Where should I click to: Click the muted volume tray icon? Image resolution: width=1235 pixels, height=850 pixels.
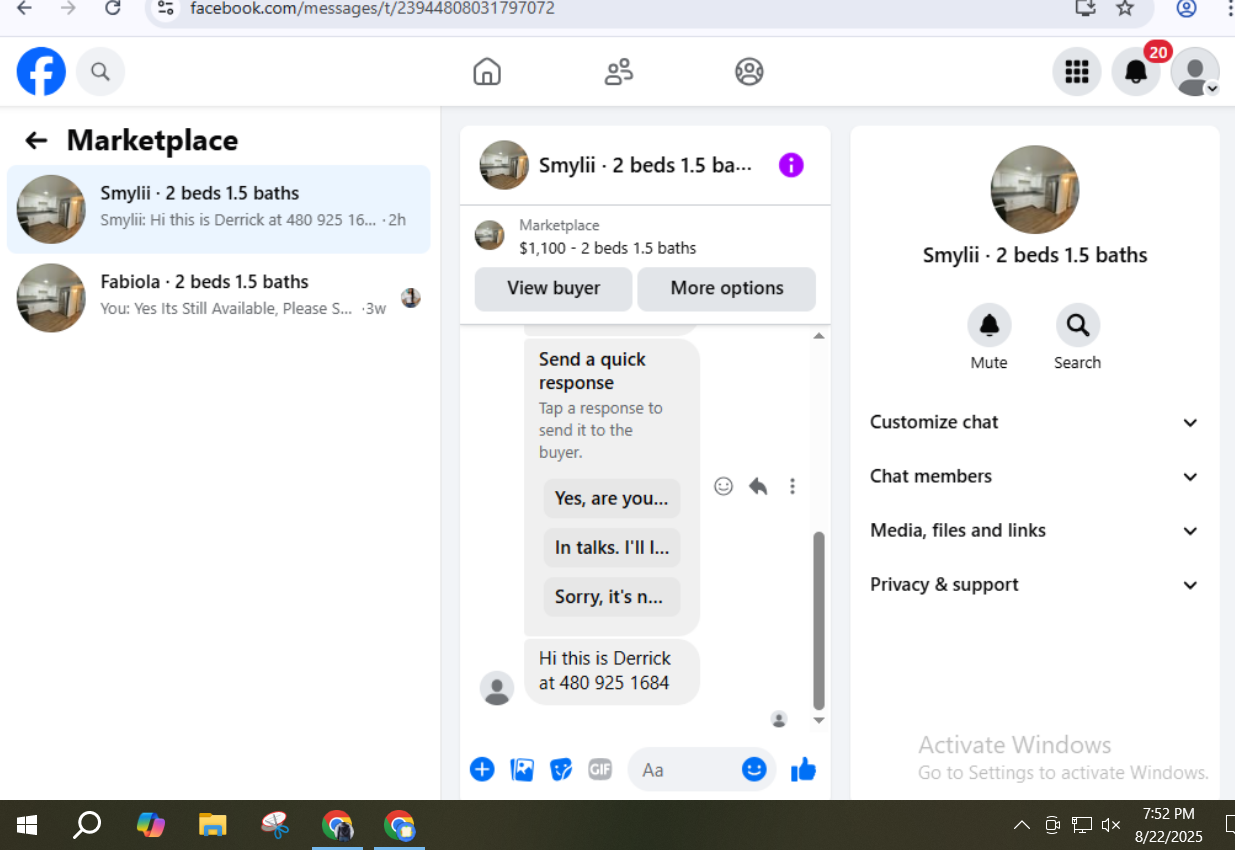click(1110, 825)
